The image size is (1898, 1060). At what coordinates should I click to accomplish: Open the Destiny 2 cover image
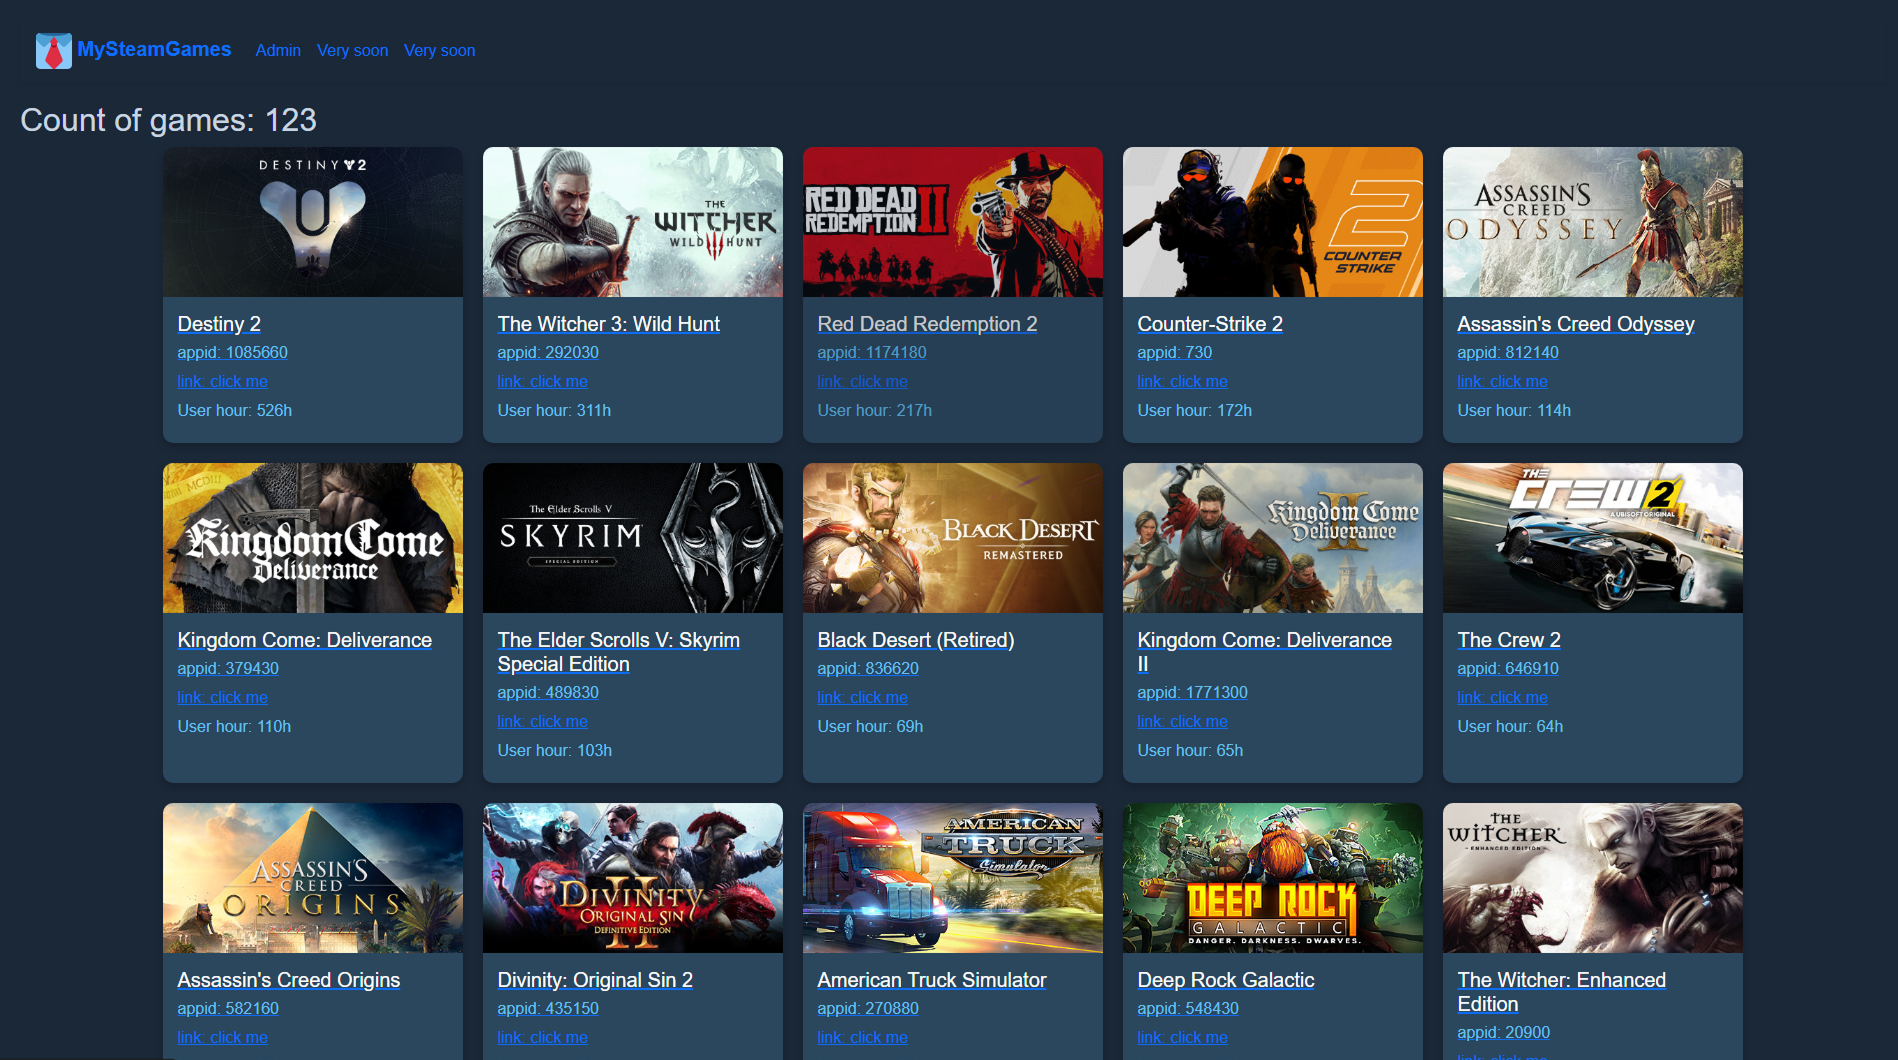[313, 222]
